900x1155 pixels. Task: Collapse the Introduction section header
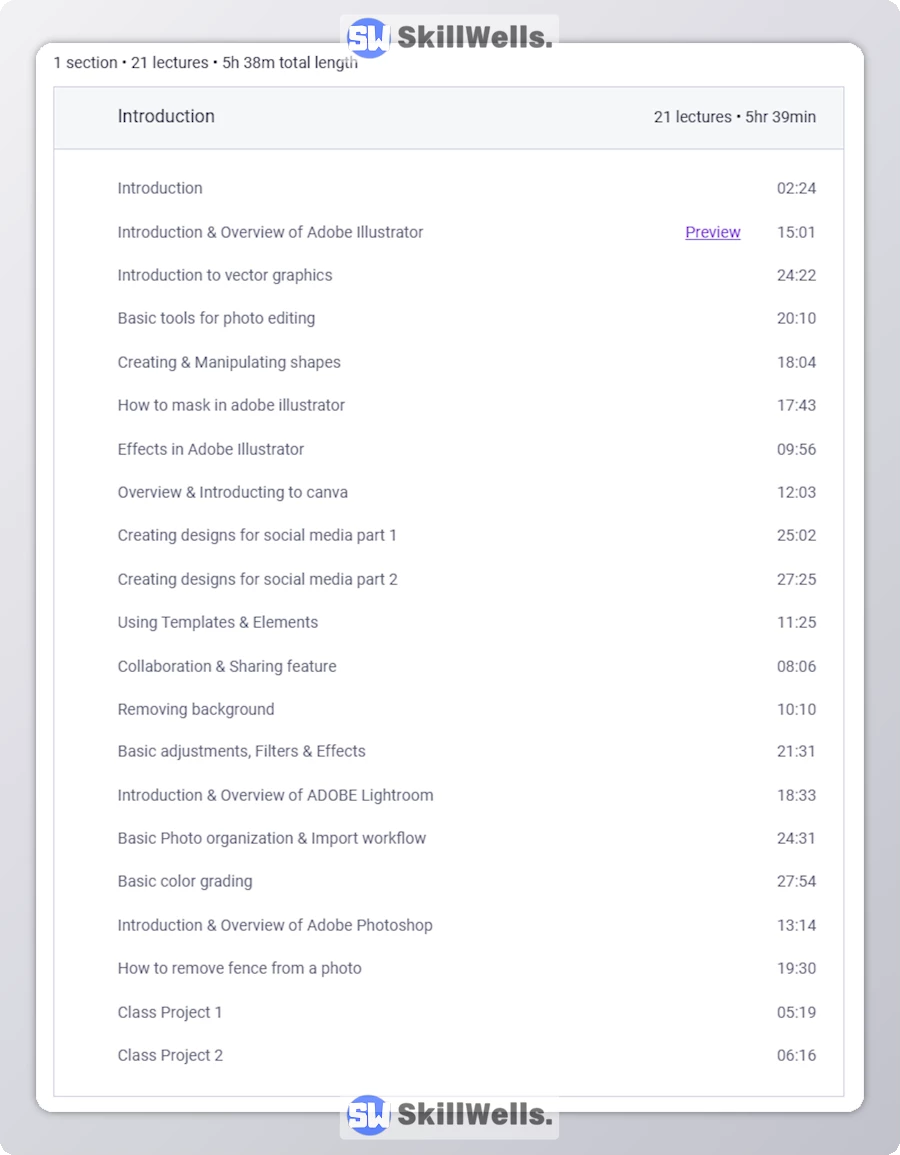pyautogui.click(x=166, y=117)
